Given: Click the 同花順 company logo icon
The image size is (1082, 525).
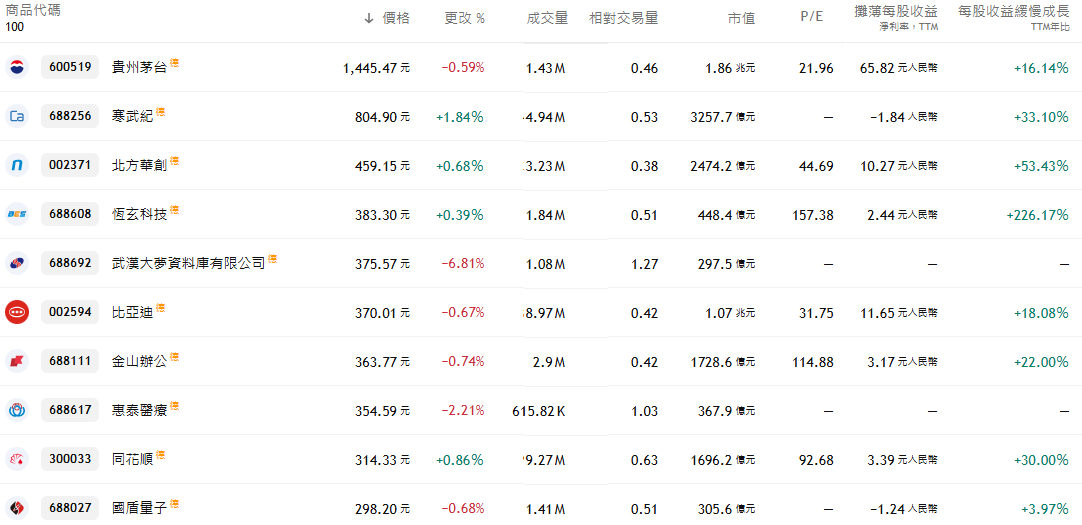Looking at the screenshot, I should [x=17, y=459].
